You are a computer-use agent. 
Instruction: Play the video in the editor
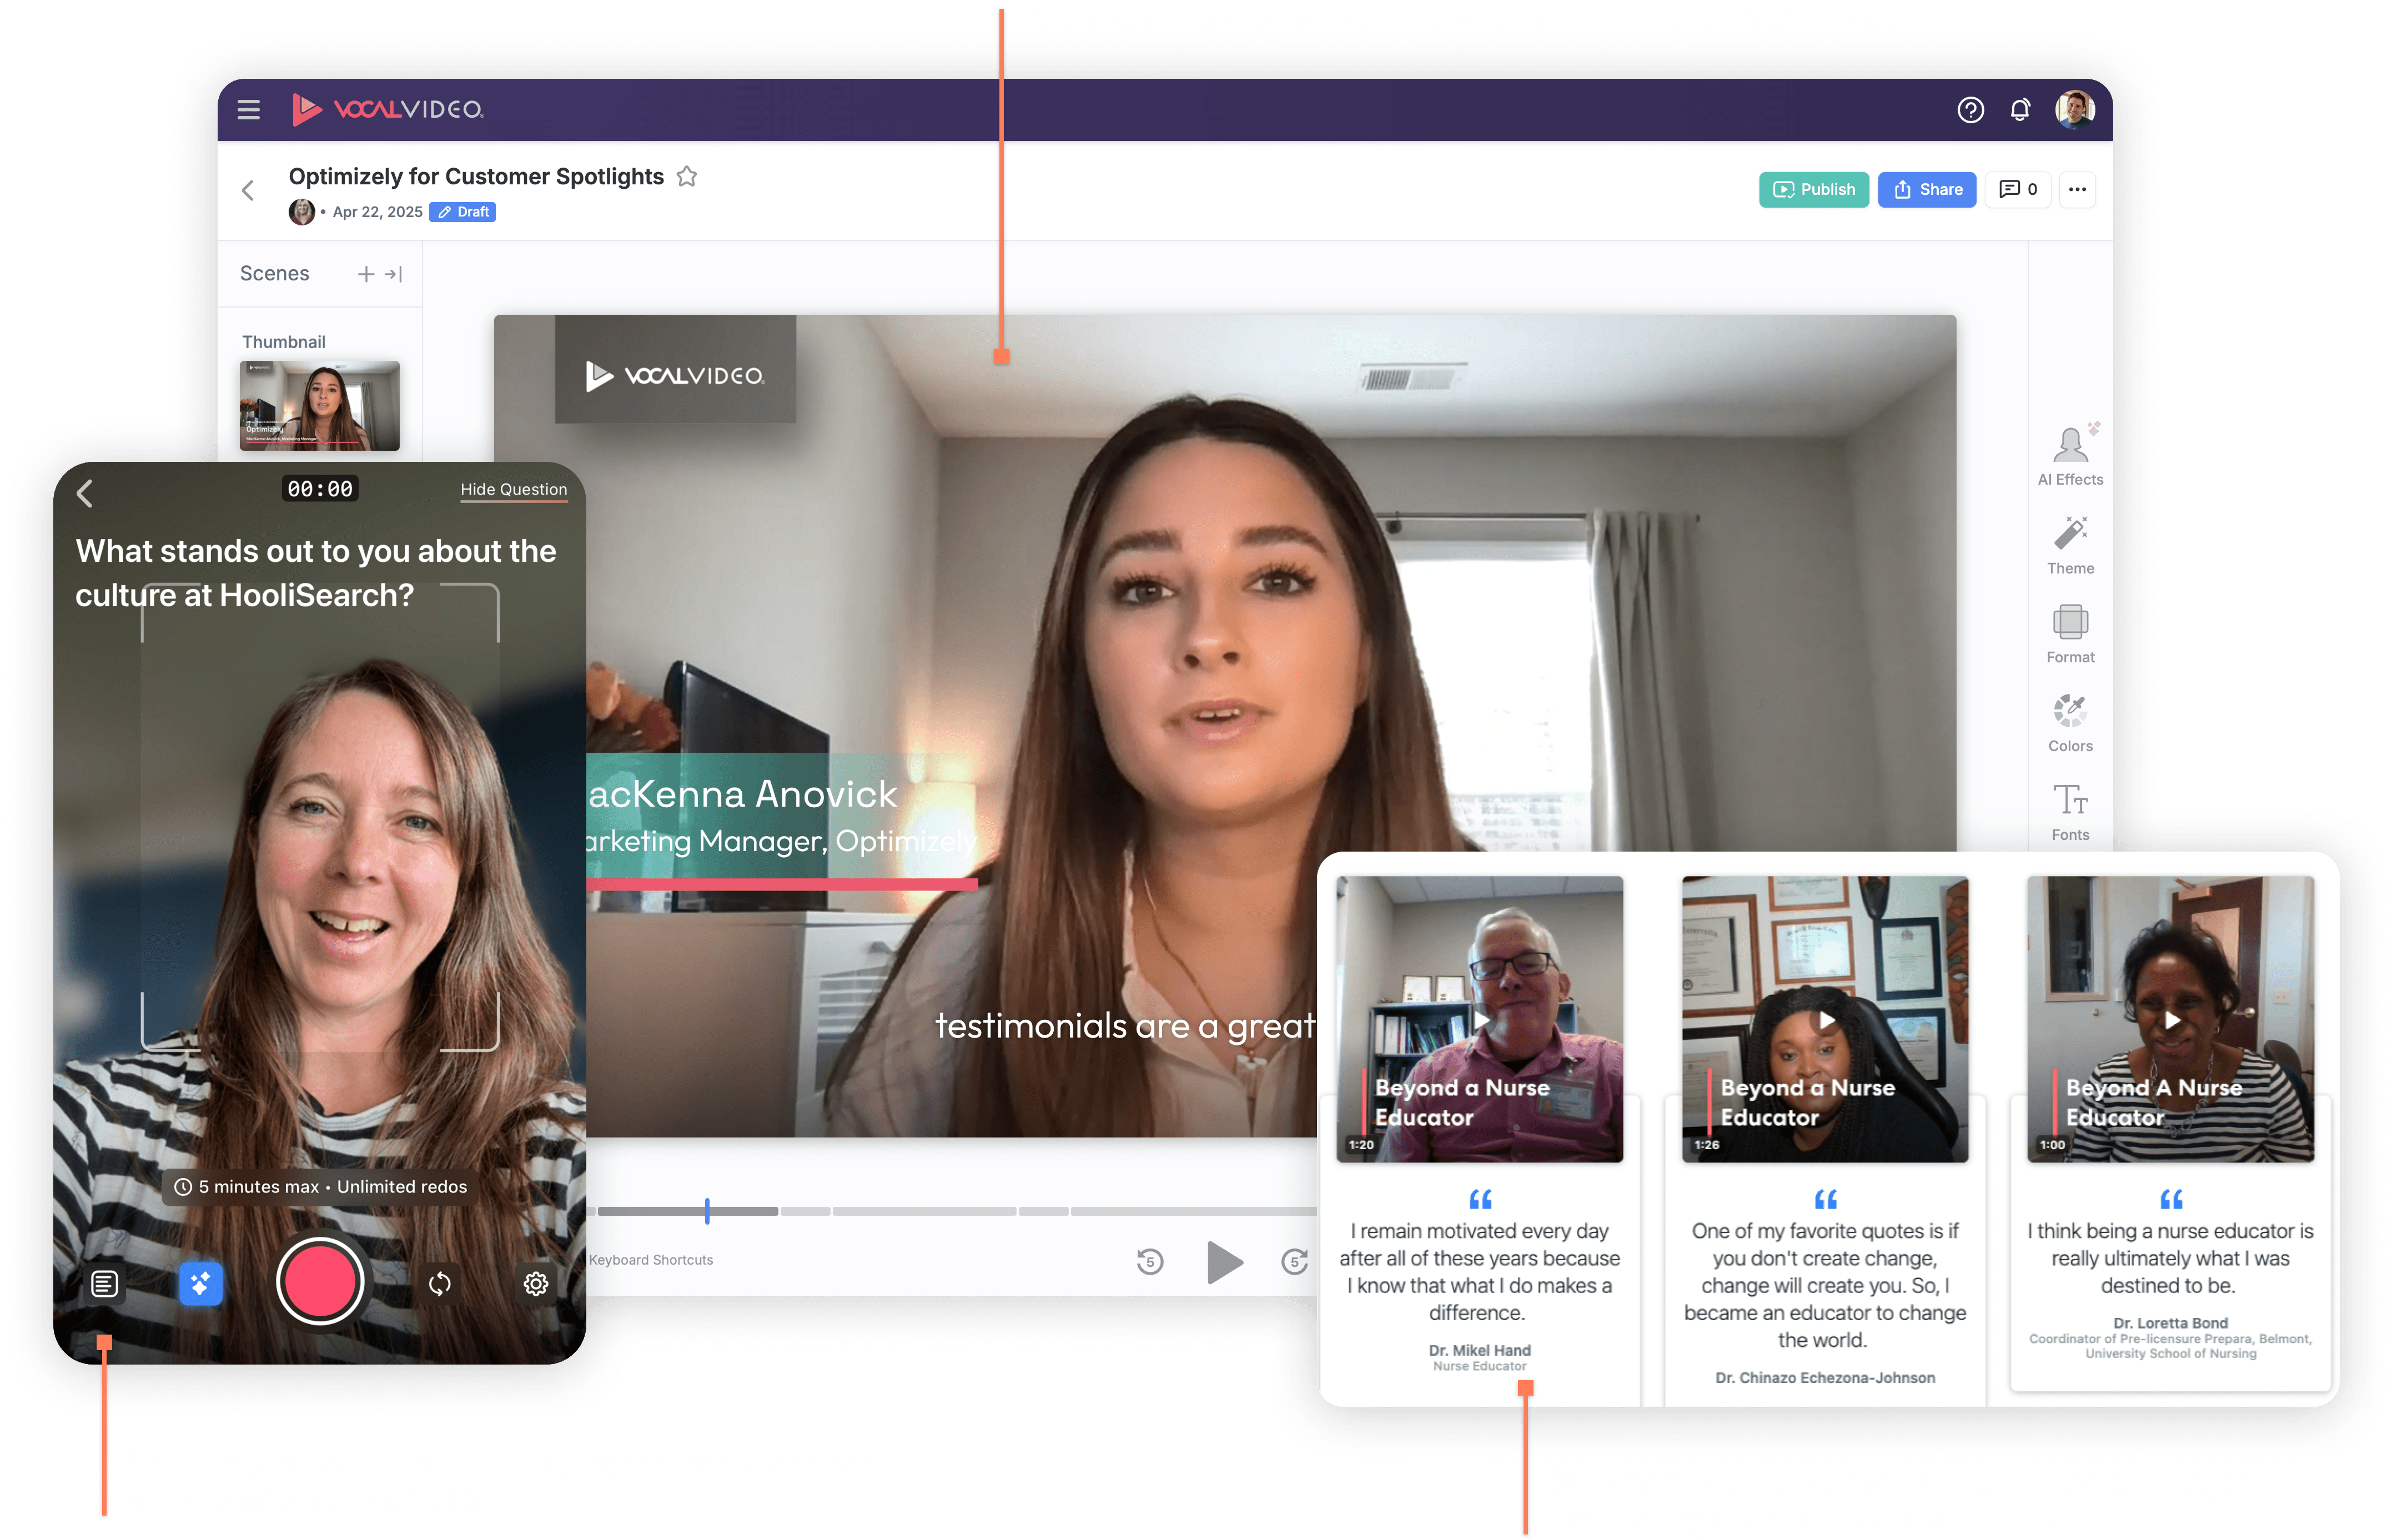click(1224, 1262)
